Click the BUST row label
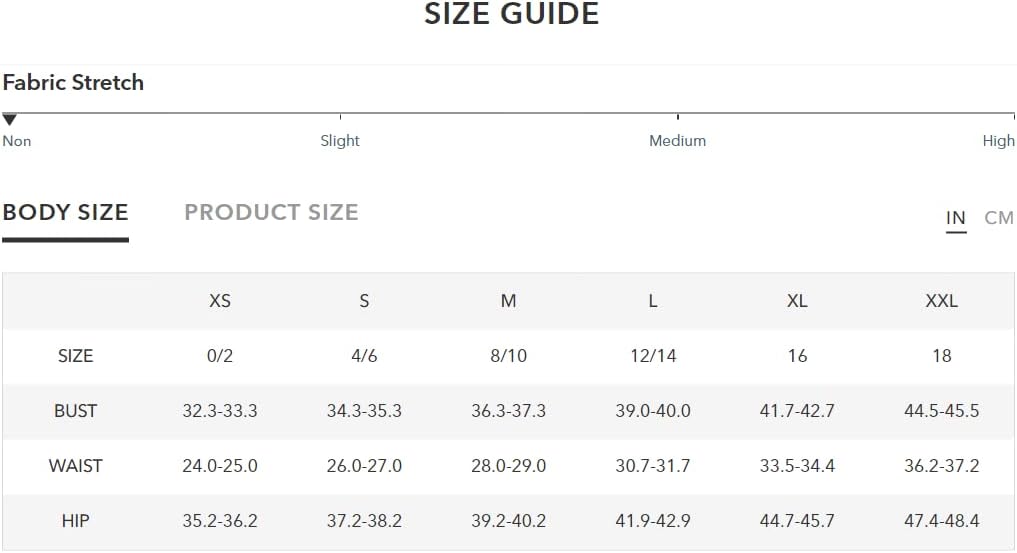The width and height of the screenshot is (1017, 553). pyautogui.click(x=75, y=411)
